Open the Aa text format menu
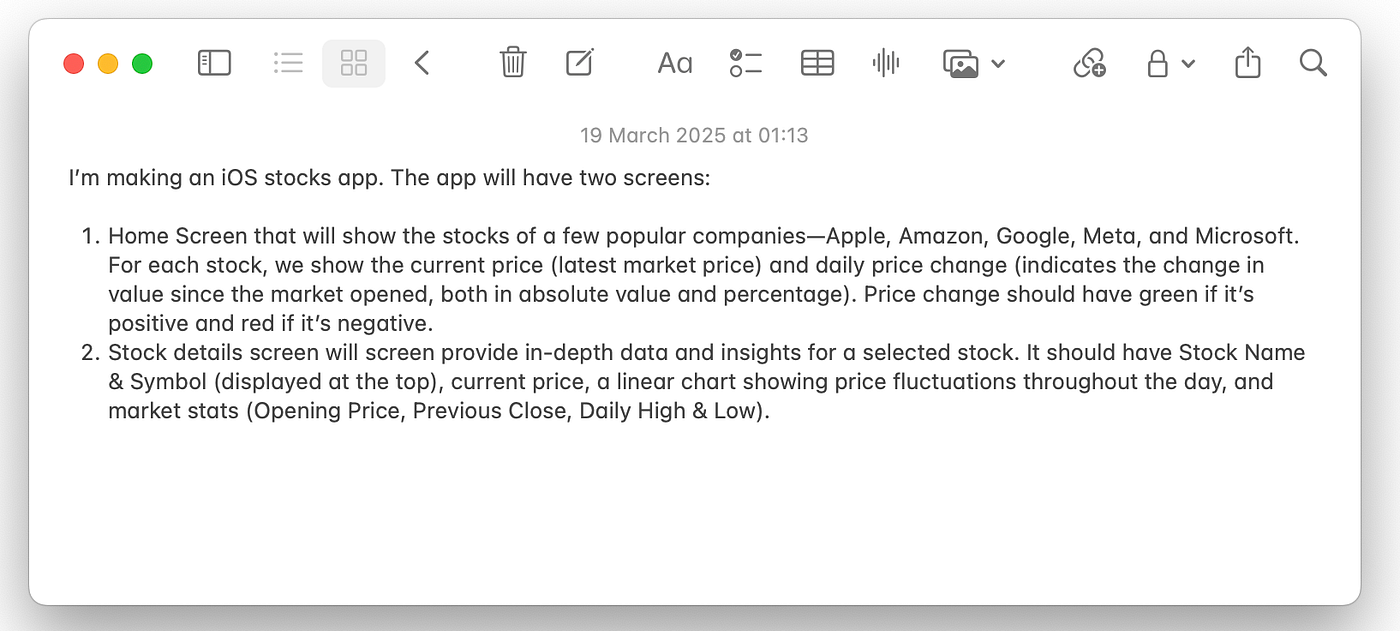The width and height of the screenshot is (1400, 631). [675, 64]
